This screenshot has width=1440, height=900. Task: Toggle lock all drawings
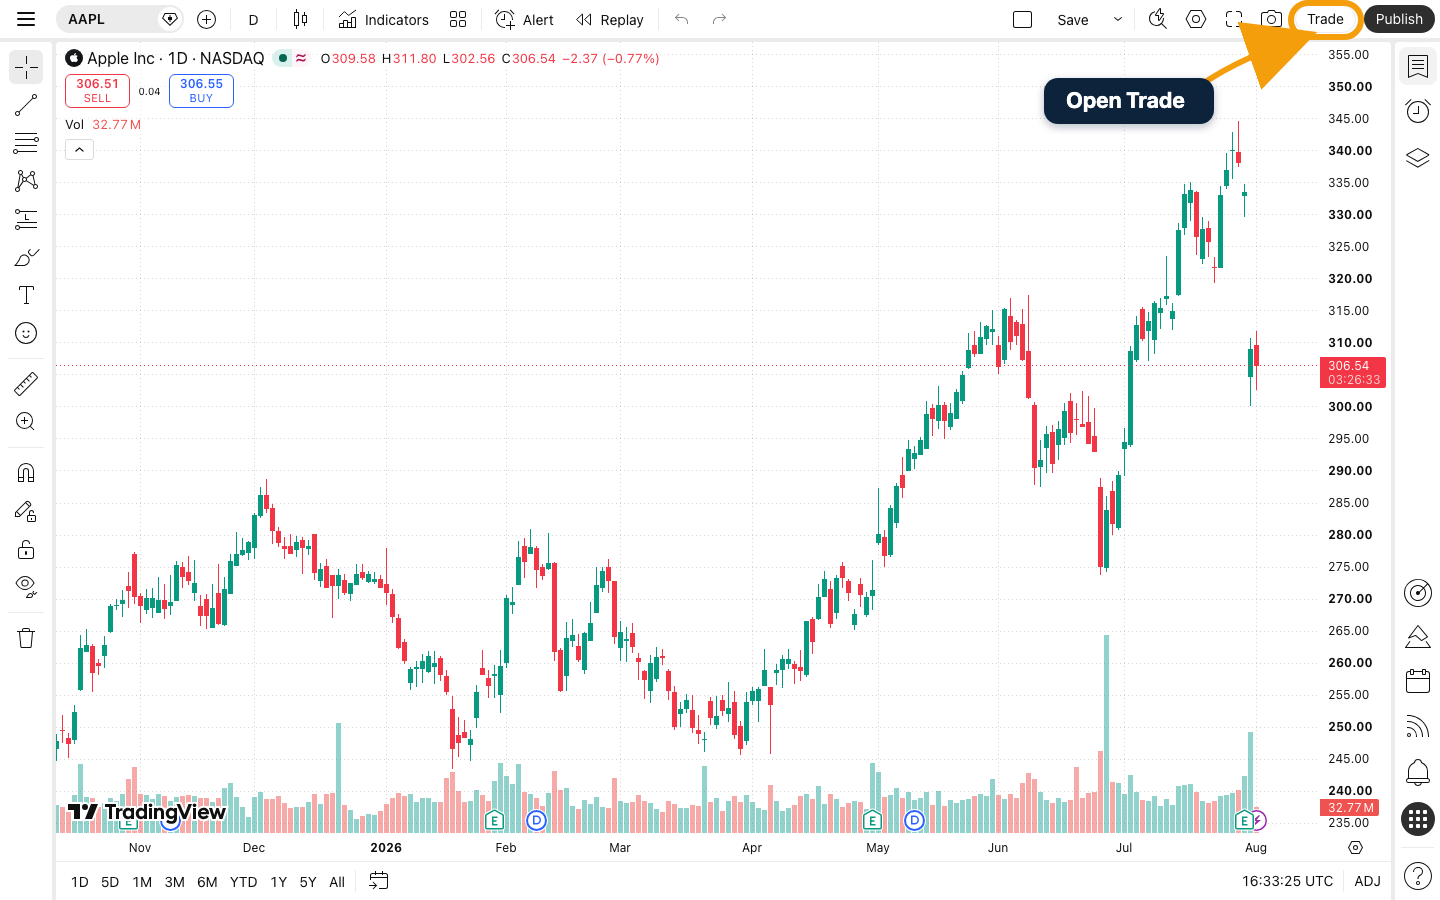pos(26,549)
